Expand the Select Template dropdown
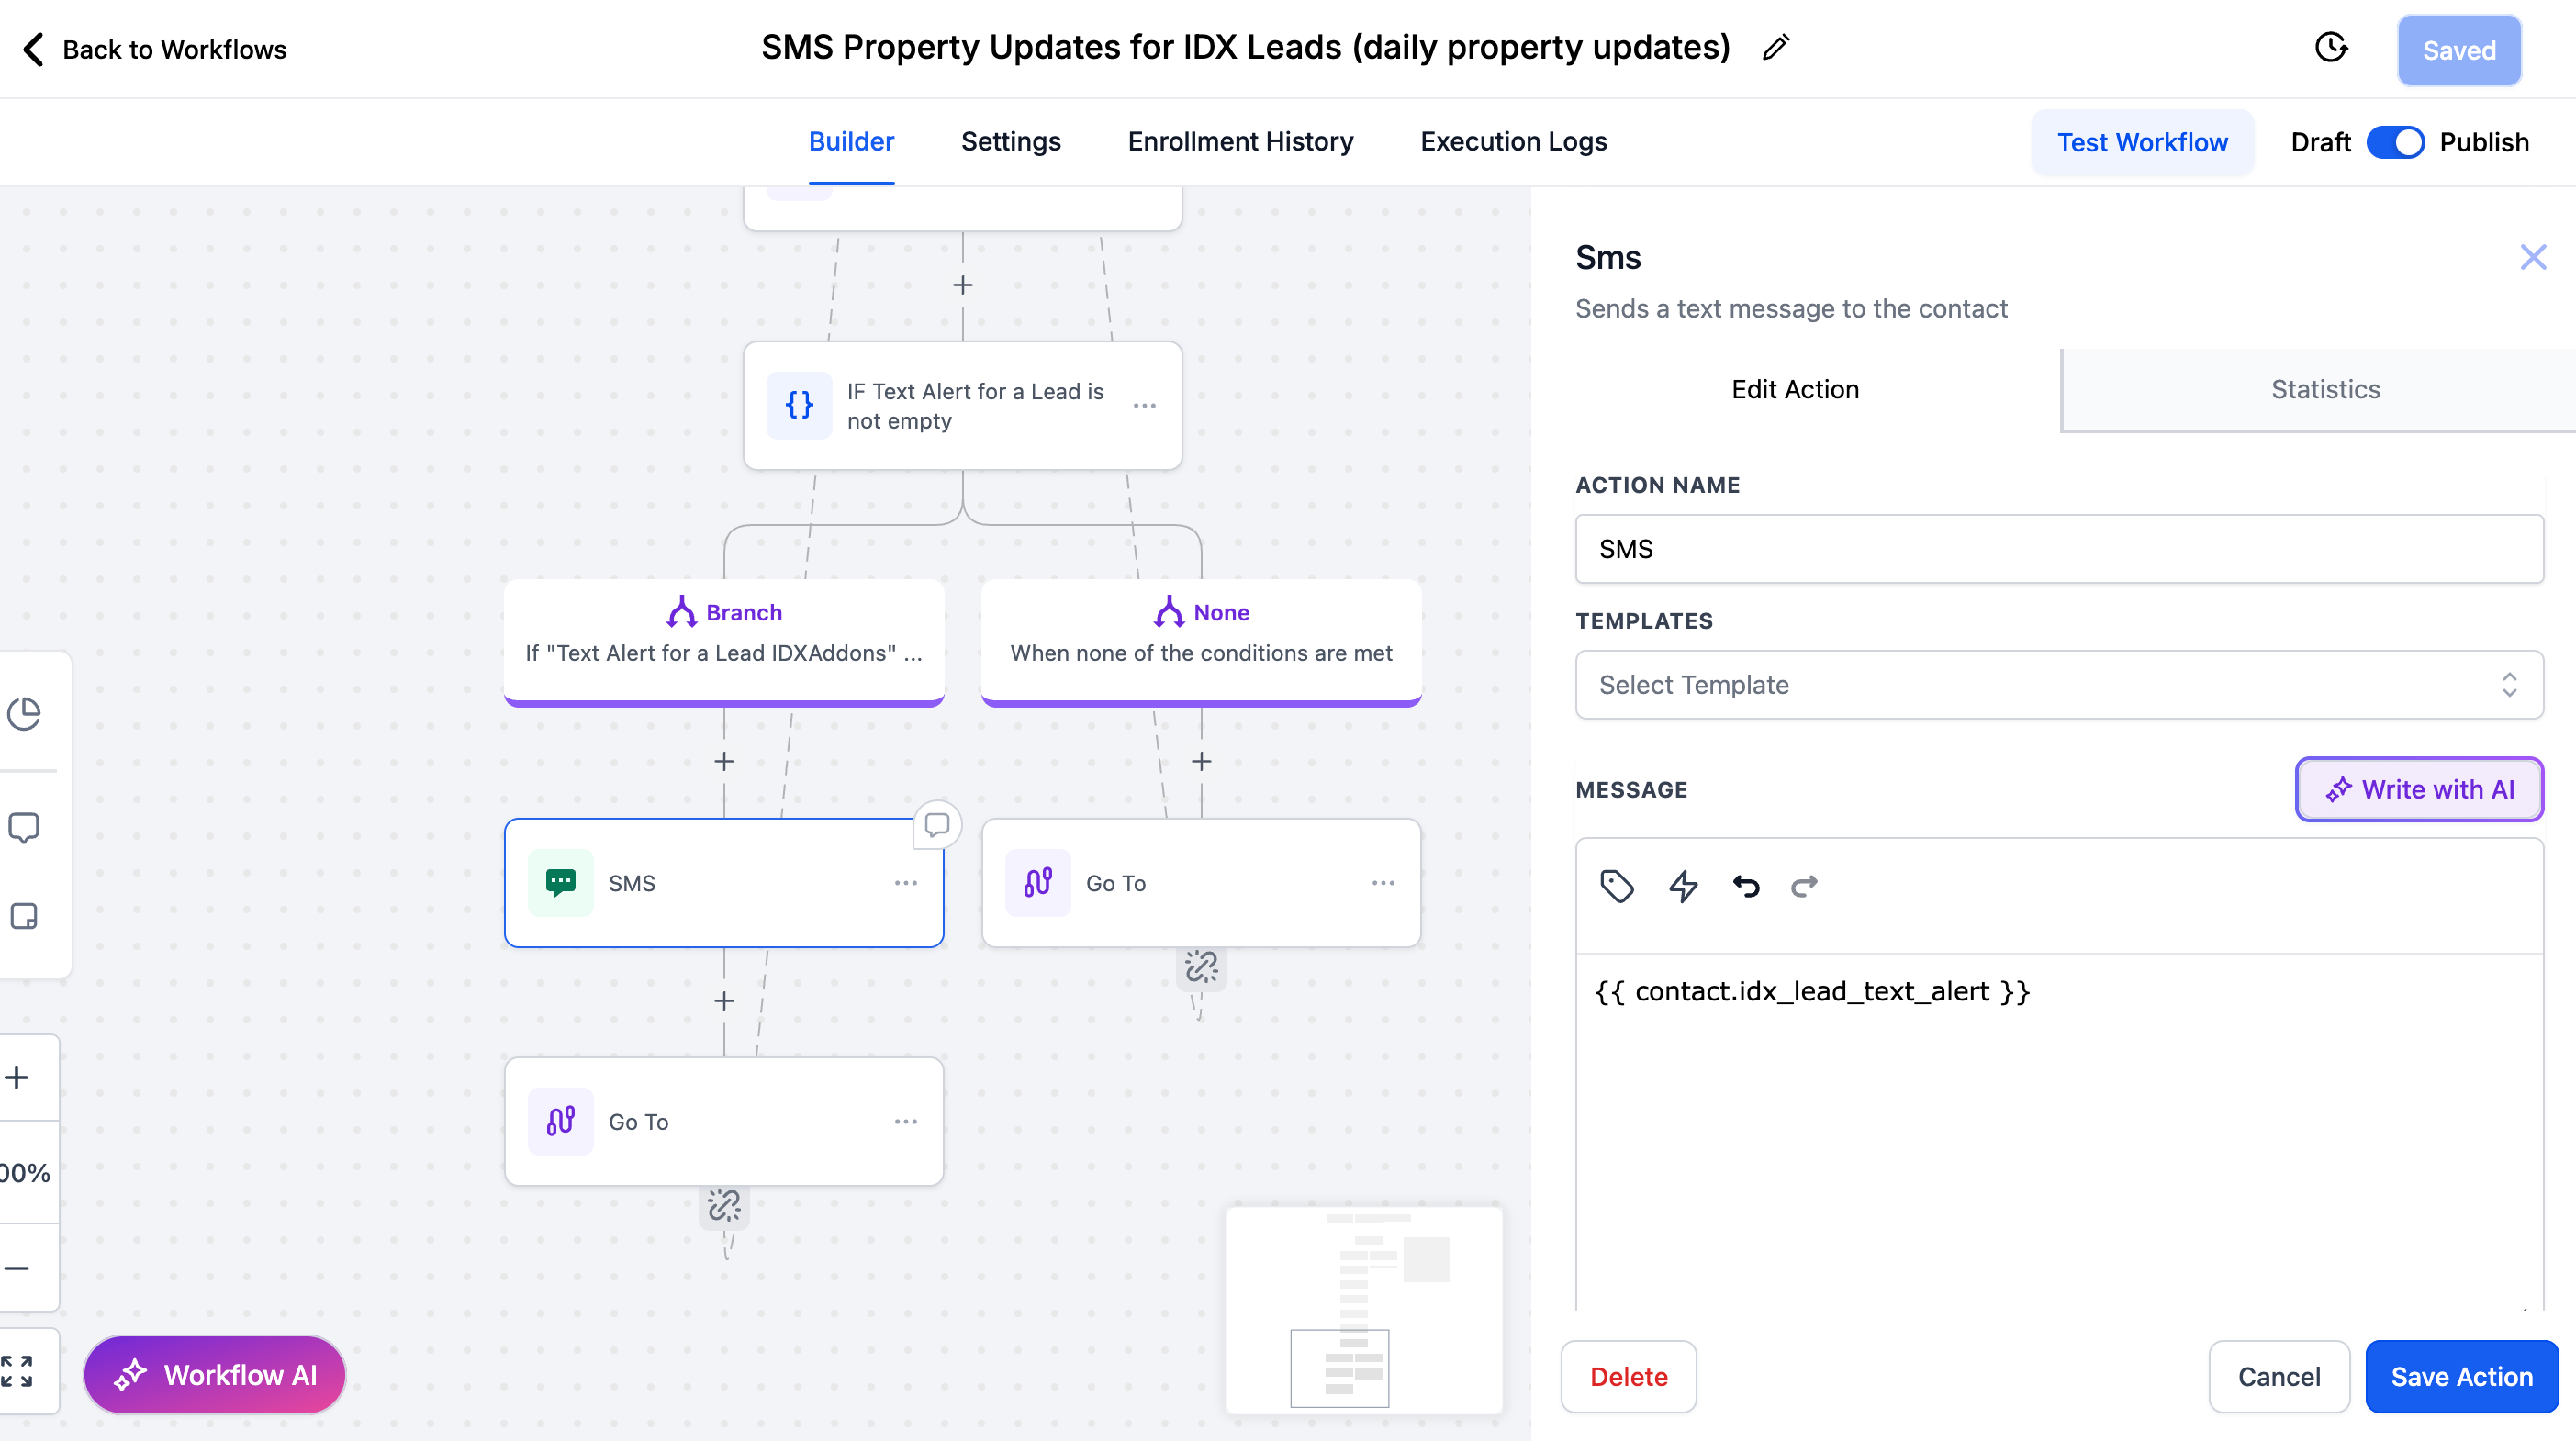 pos(2058,685)
